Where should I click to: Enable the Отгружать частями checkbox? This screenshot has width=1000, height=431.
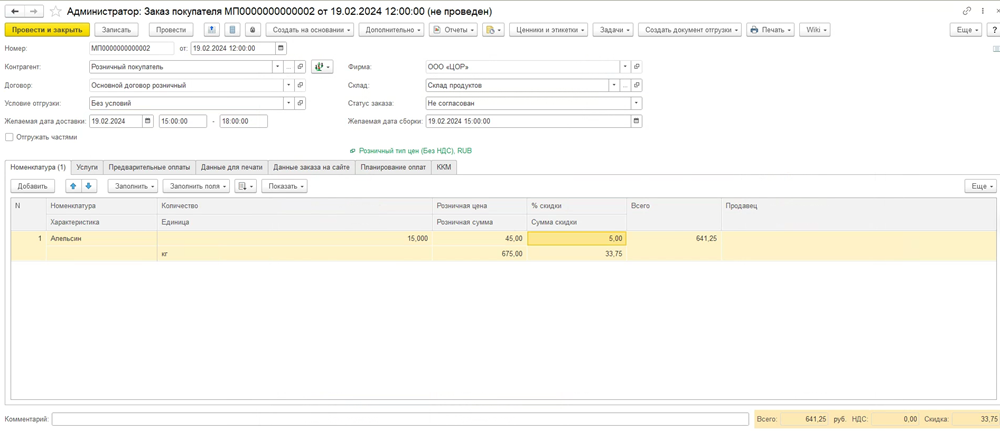click(x=10, y=137)
